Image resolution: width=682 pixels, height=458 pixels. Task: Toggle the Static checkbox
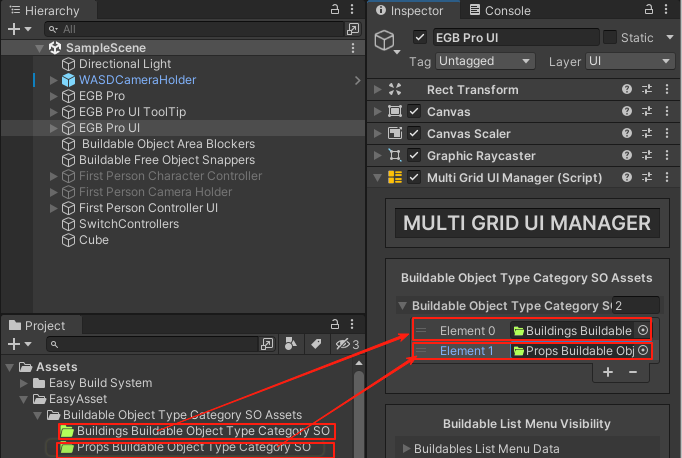pos(610,37)
